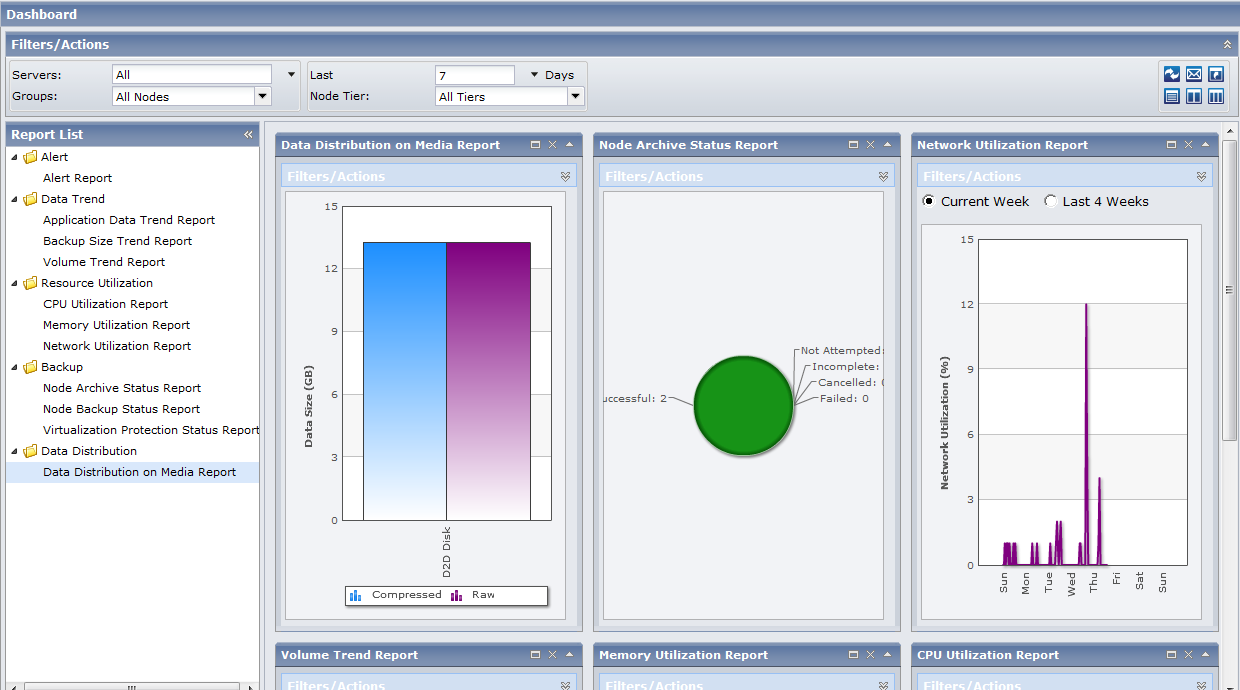Click the Last days input field

pos(474,73)
